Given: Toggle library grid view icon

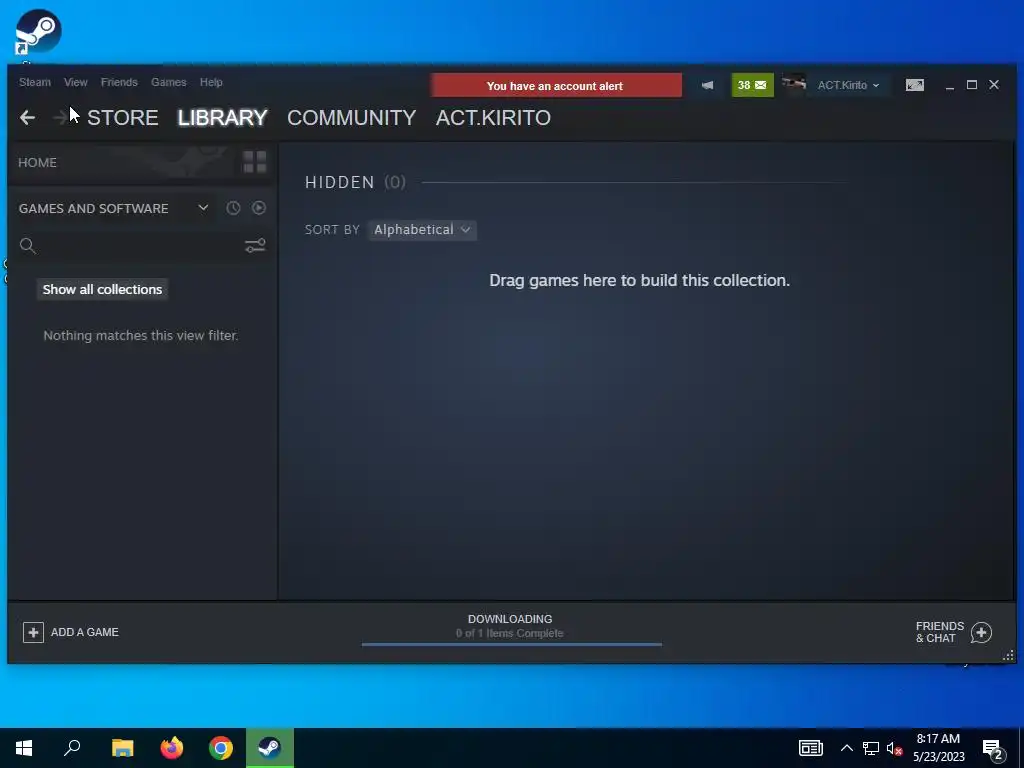Looking at the screenshot, I should [x=255, y=162].
